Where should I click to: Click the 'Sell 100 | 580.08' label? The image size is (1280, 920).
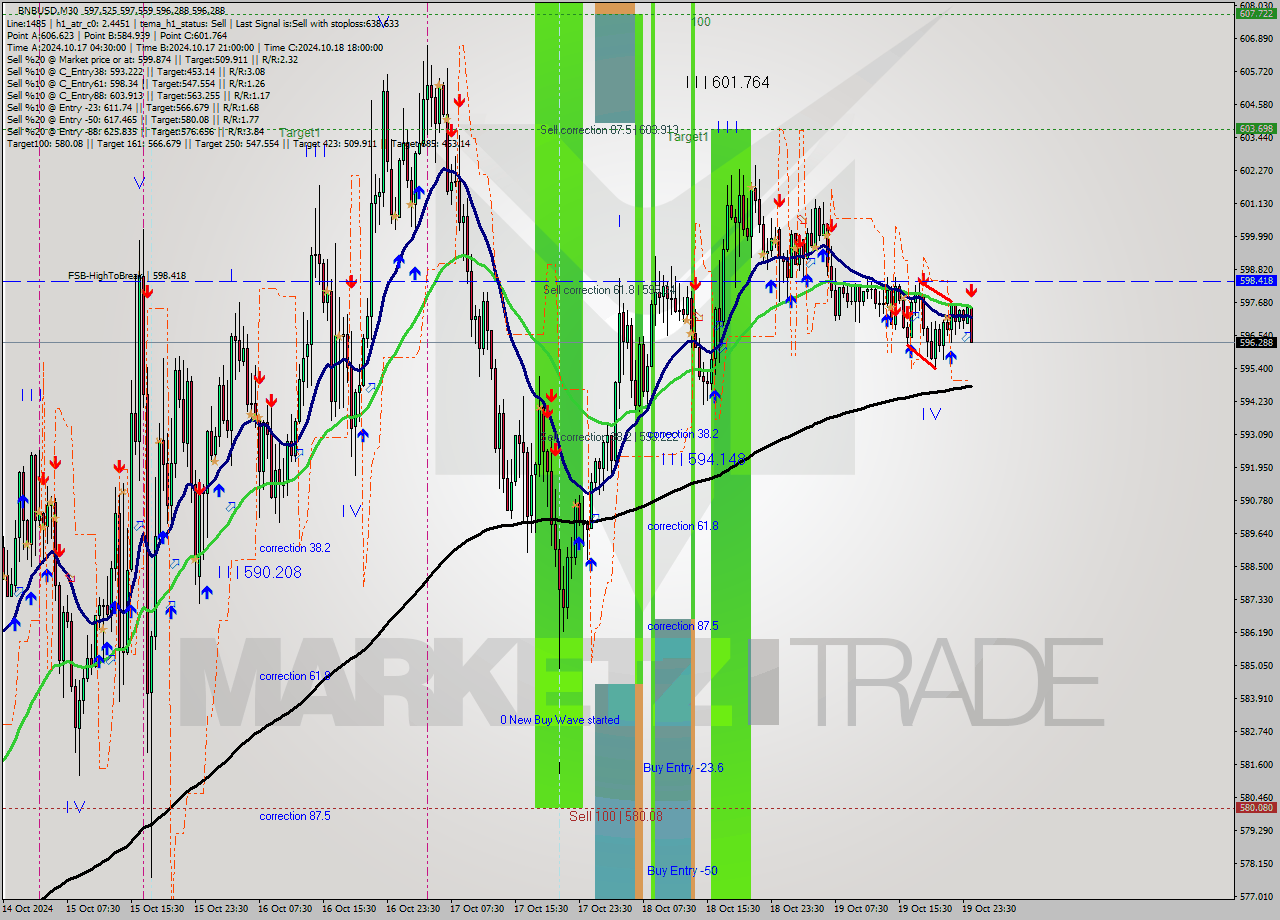(x=616, y=816)
